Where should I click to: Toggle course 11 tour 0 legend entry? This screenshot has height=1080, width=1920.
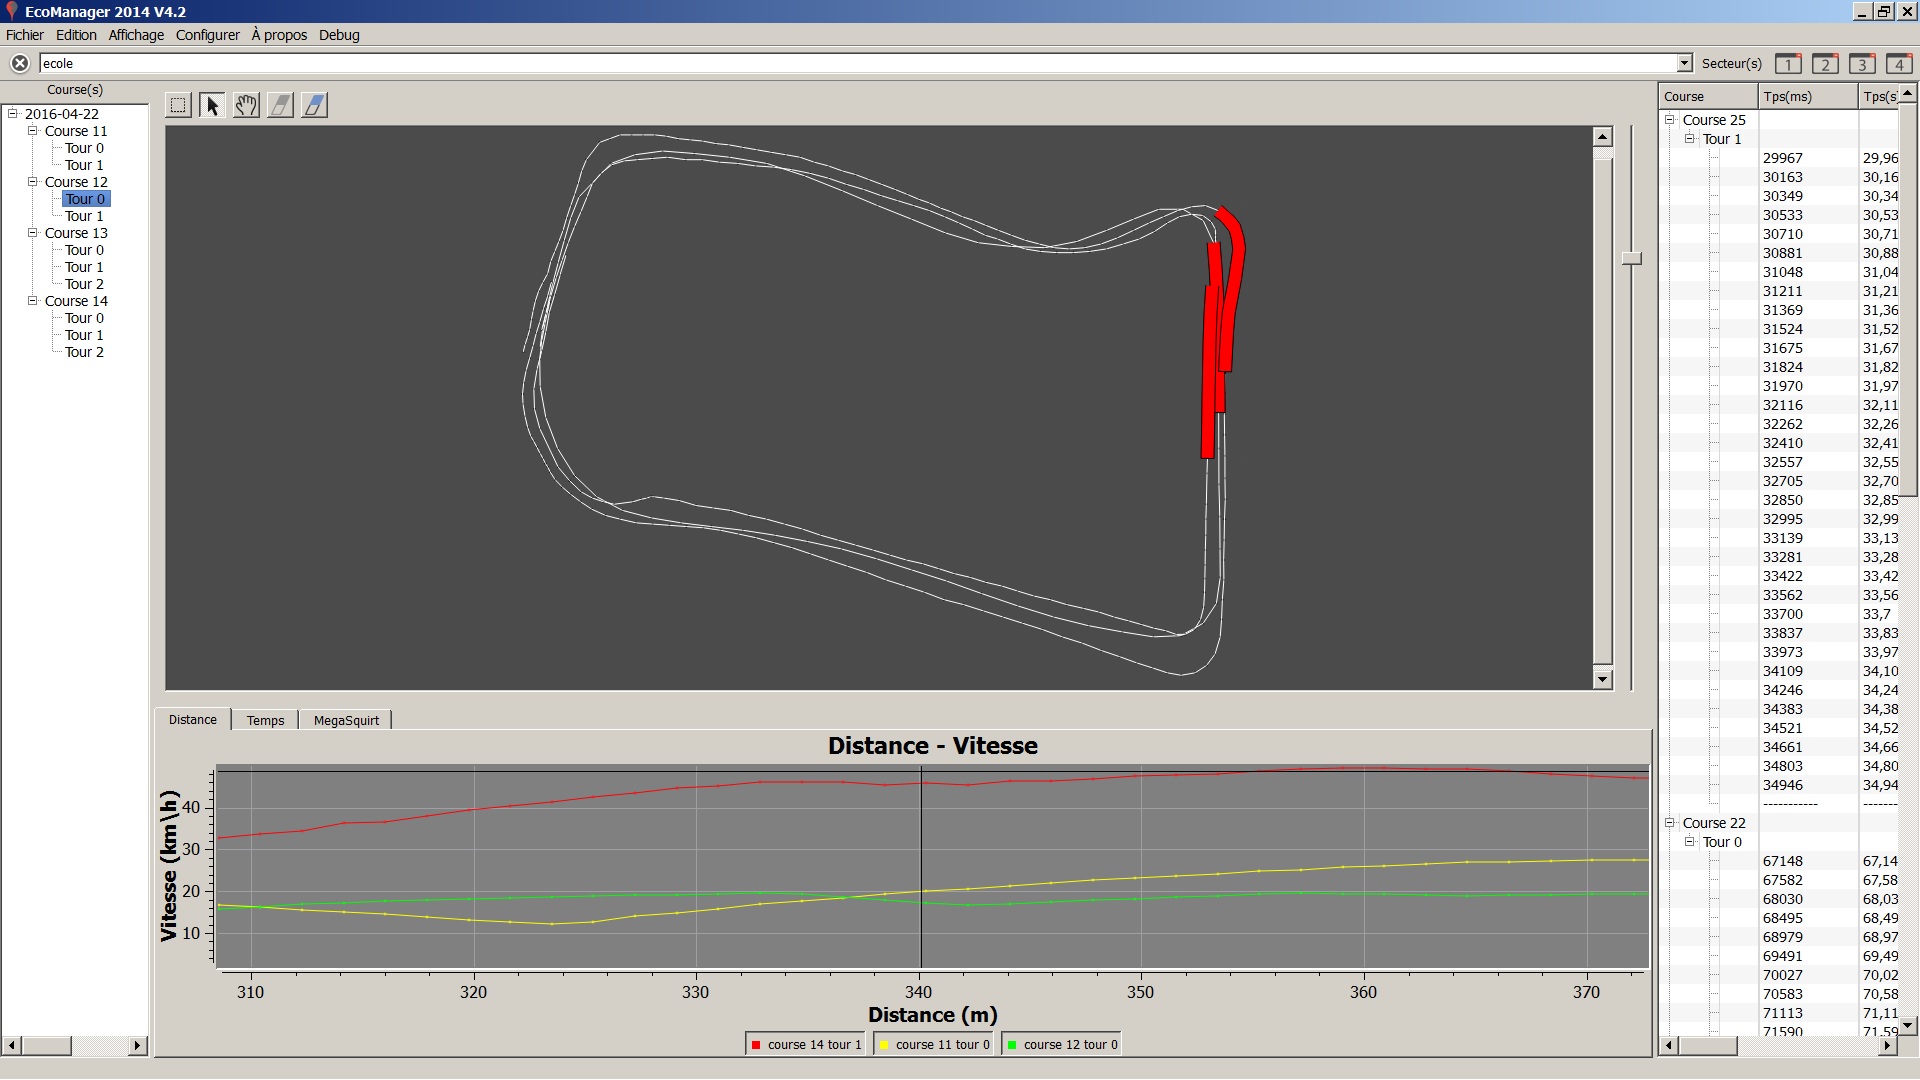click(x=934, y=1044)
